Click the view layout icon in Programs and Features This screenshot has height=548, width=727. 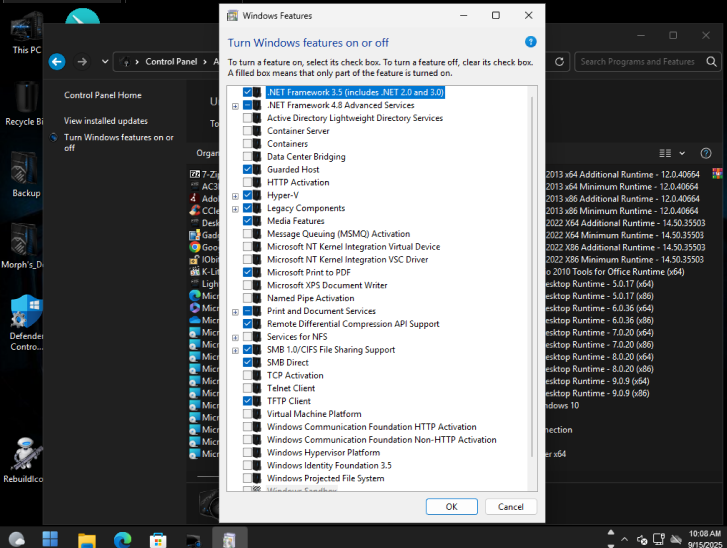tap(665, 153)
